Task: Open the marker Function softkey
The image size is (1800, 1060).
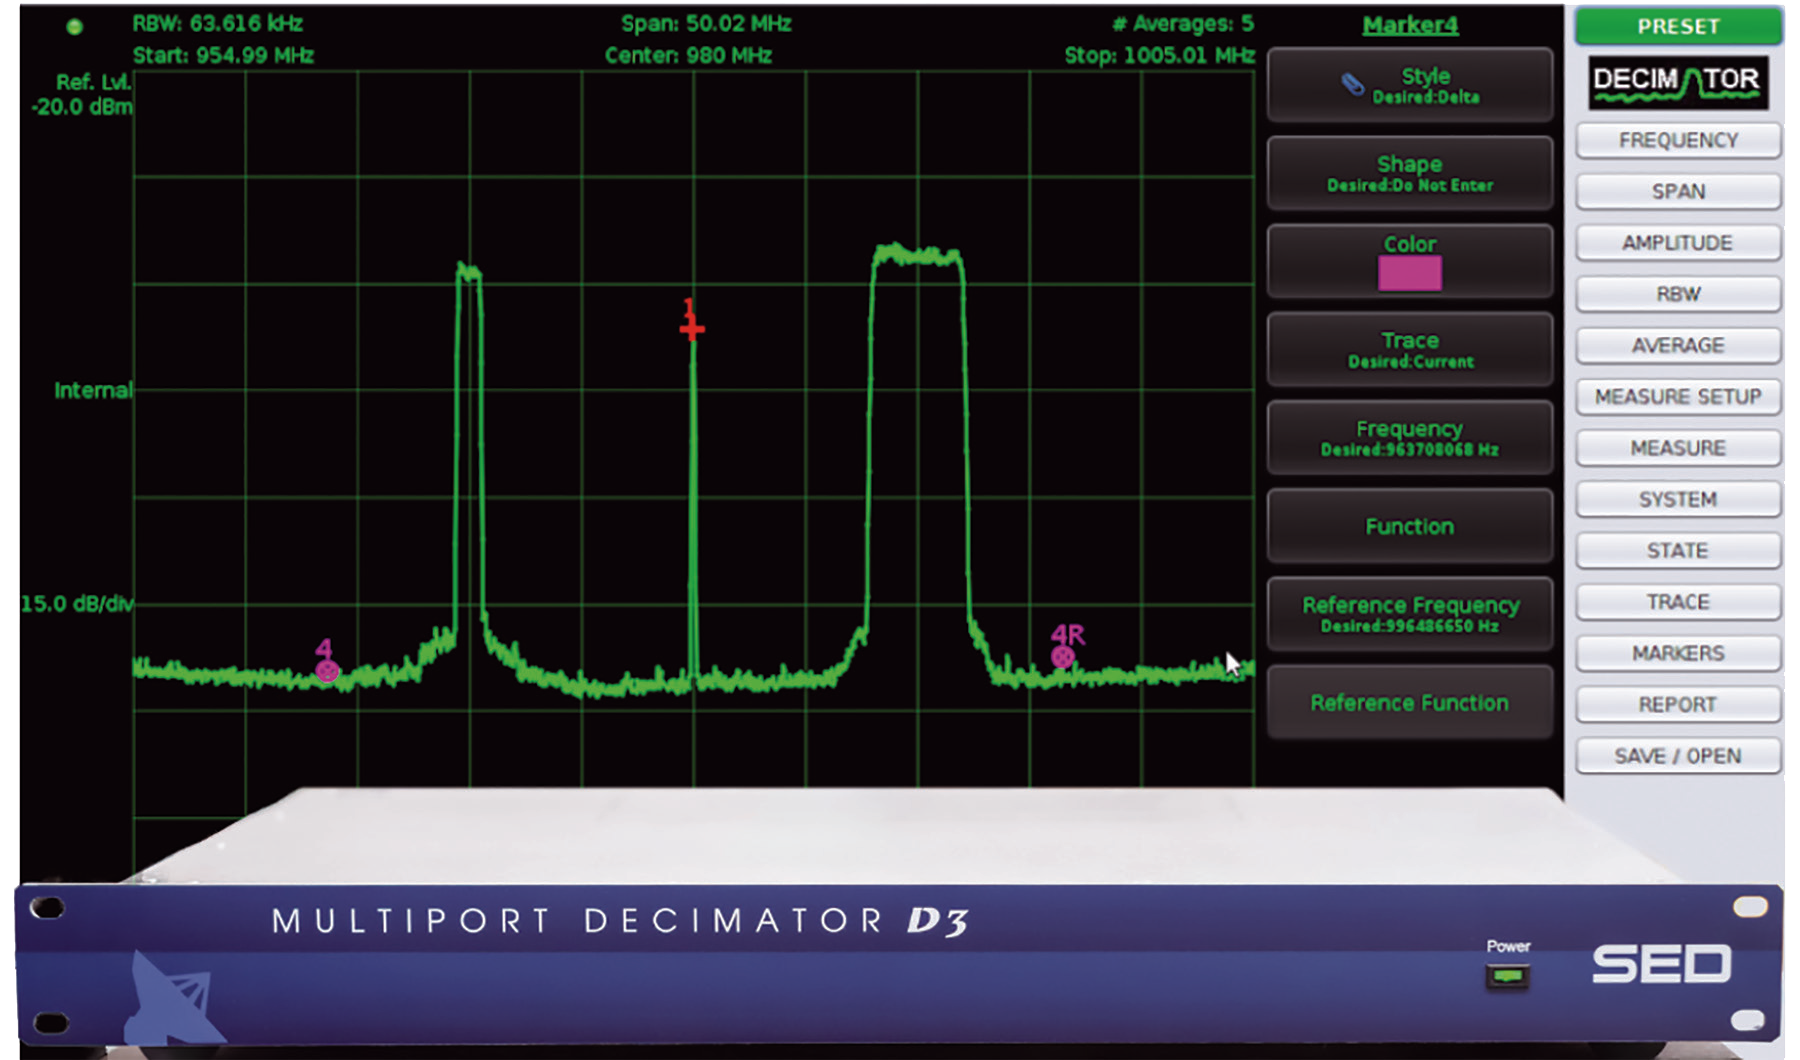Action: (1410, 526)
